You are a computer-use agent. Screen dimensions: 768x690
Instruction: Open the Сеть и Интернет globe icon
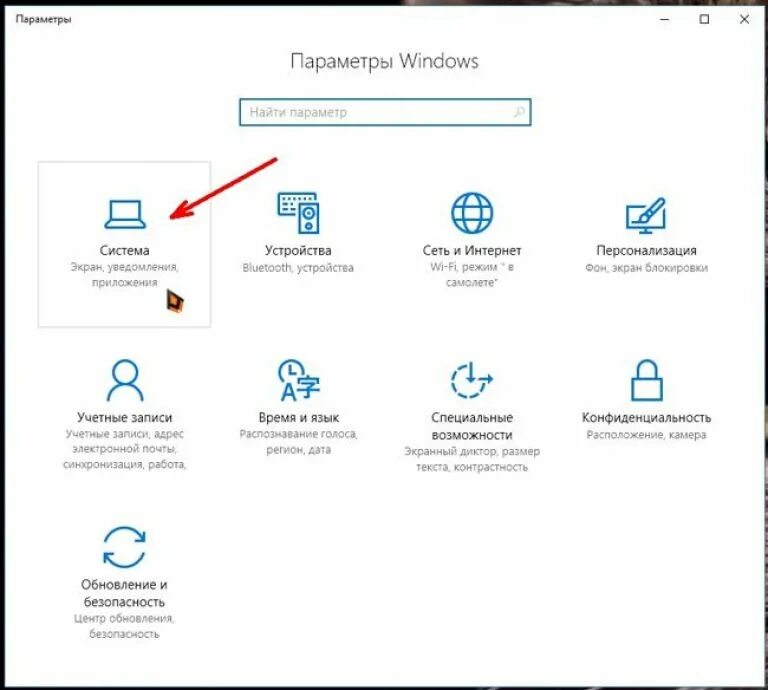point(472,213)
